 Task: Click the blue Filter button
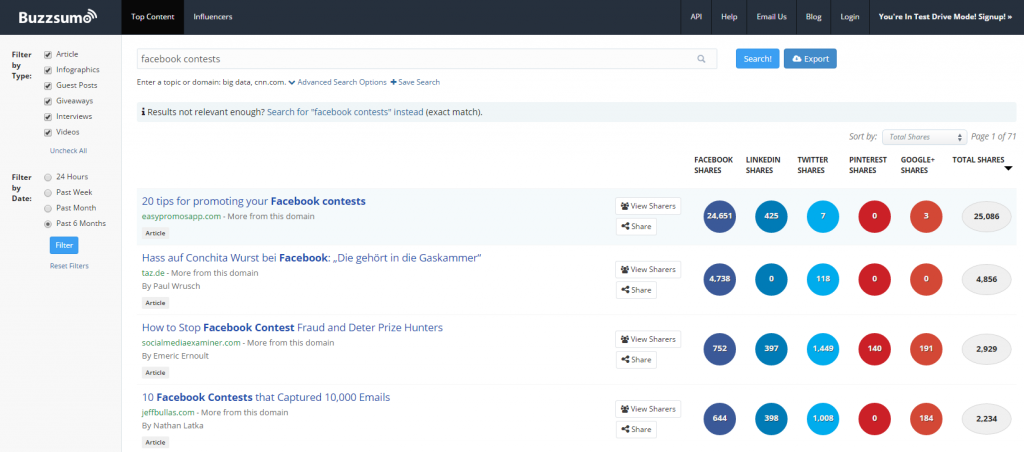click(x=64, y=245)
